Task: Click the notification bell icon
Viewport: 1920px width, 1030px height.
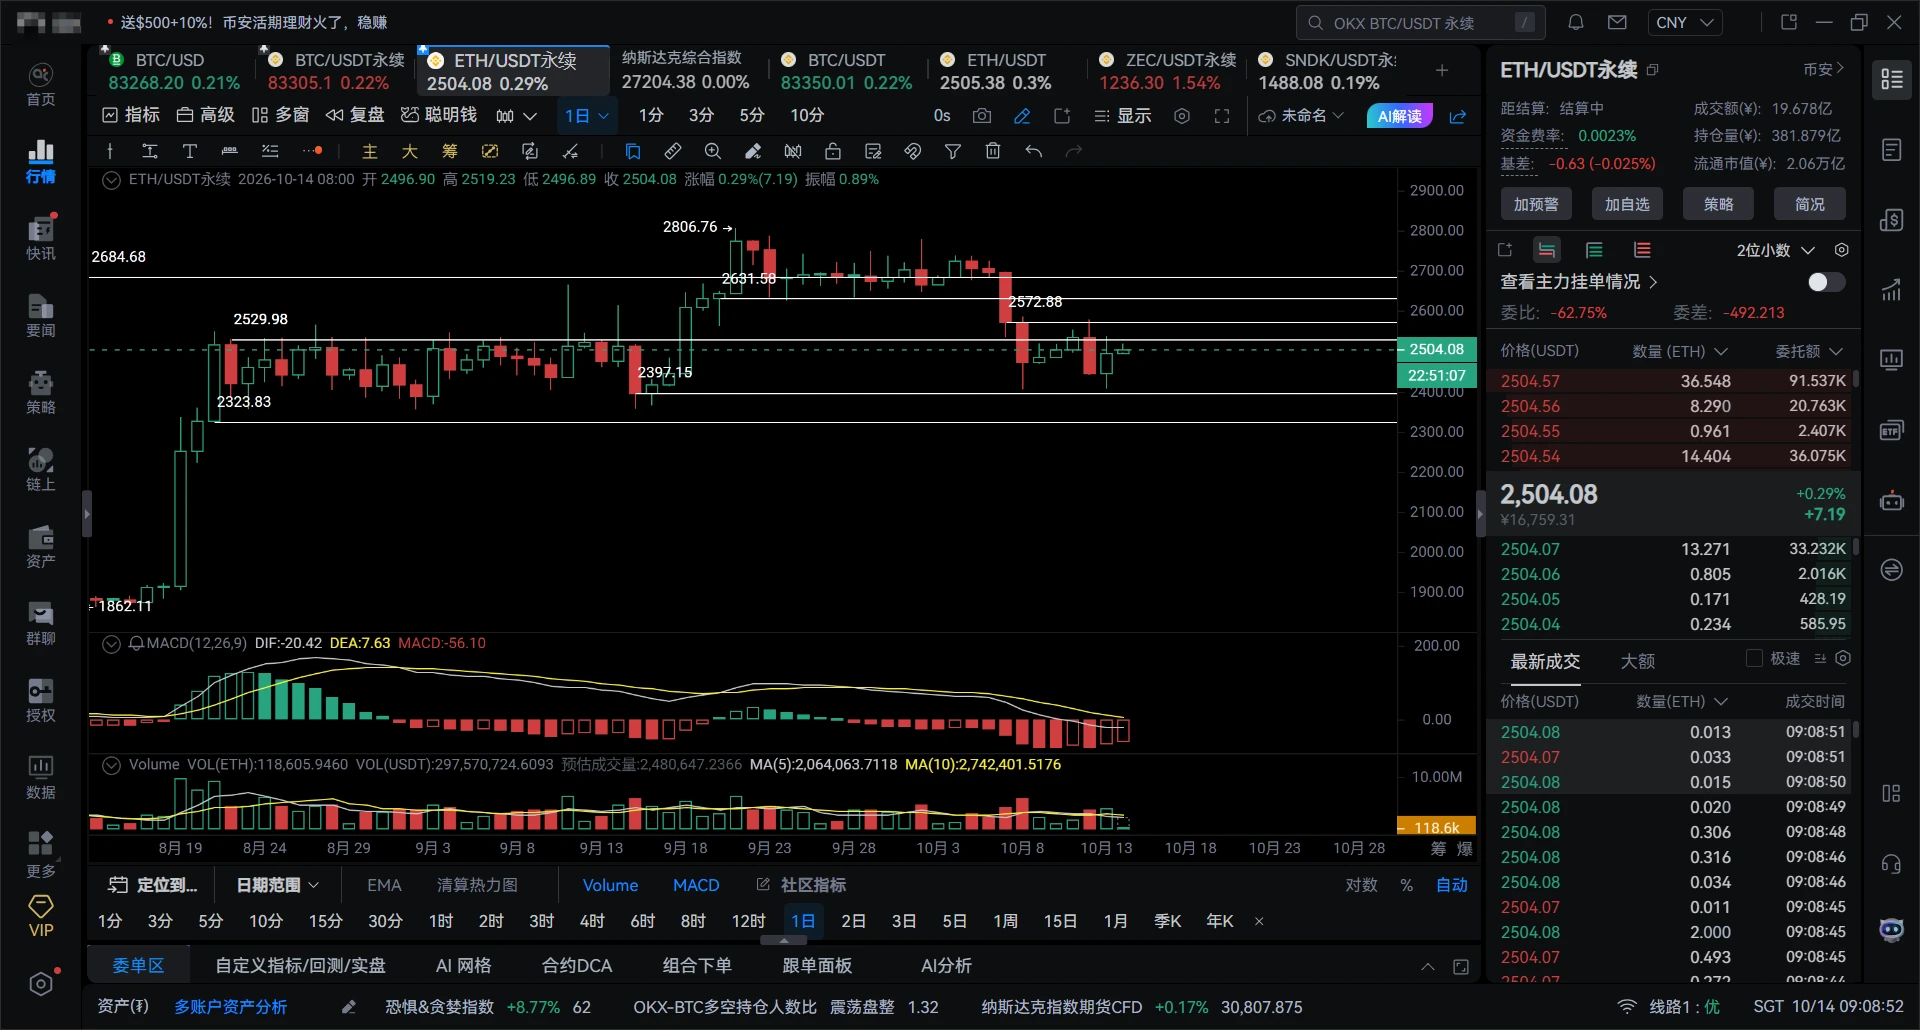Action: [1576, 22]
